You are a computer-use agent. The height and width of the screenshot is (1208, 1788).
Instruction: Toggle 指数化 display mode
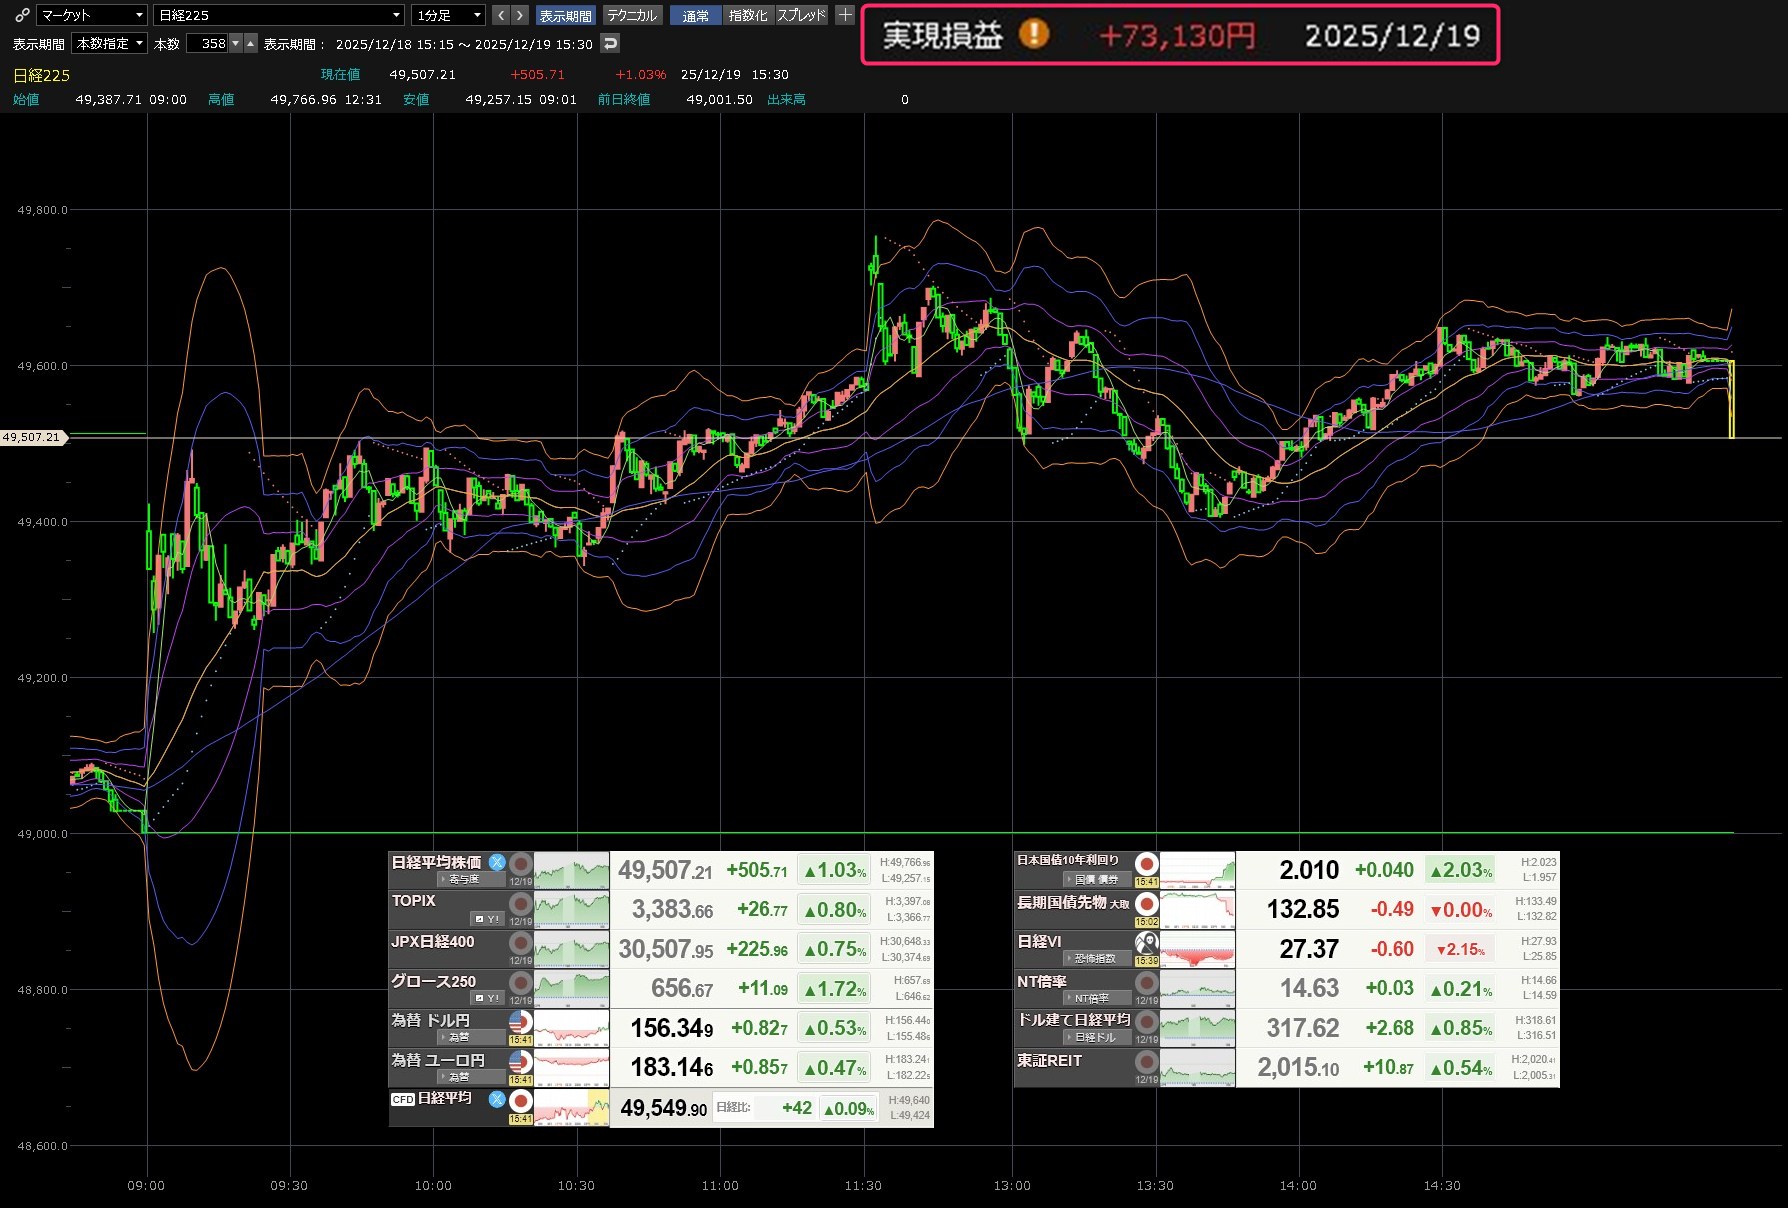tap(748, 15)
